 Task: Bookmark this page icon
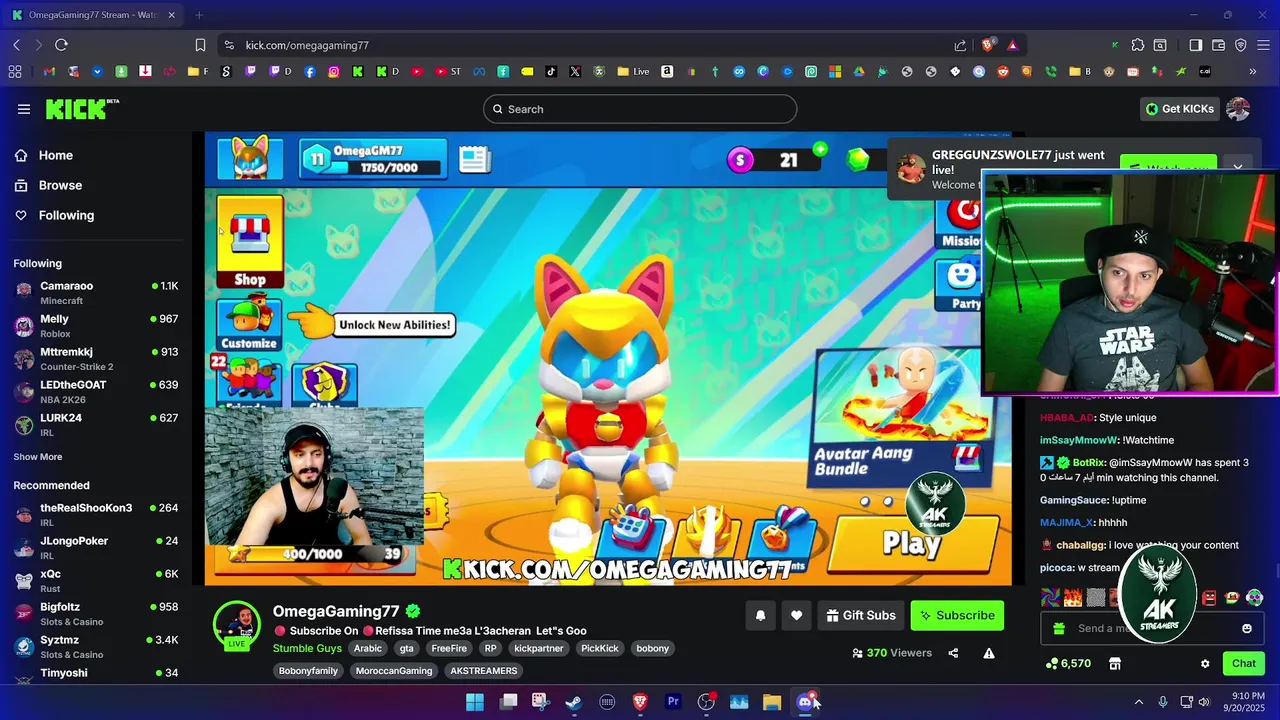click(200, 45)
